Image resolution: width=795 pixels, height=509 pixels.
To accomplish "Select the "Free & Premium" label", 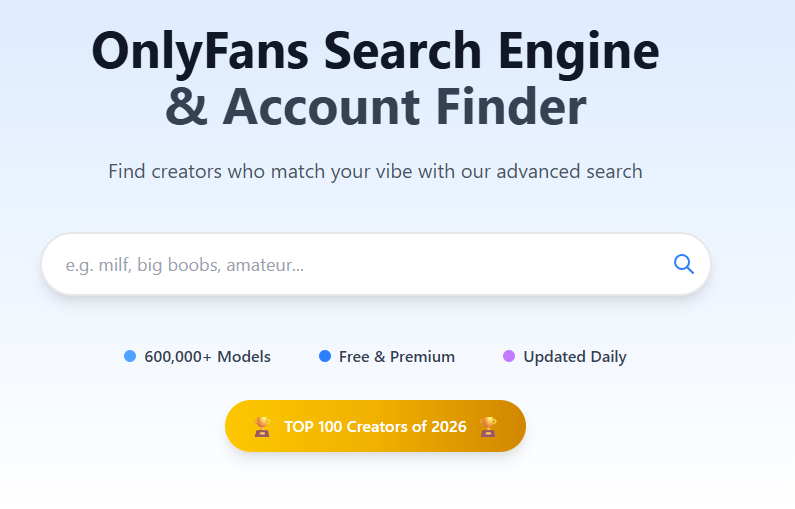I will 396,357.
